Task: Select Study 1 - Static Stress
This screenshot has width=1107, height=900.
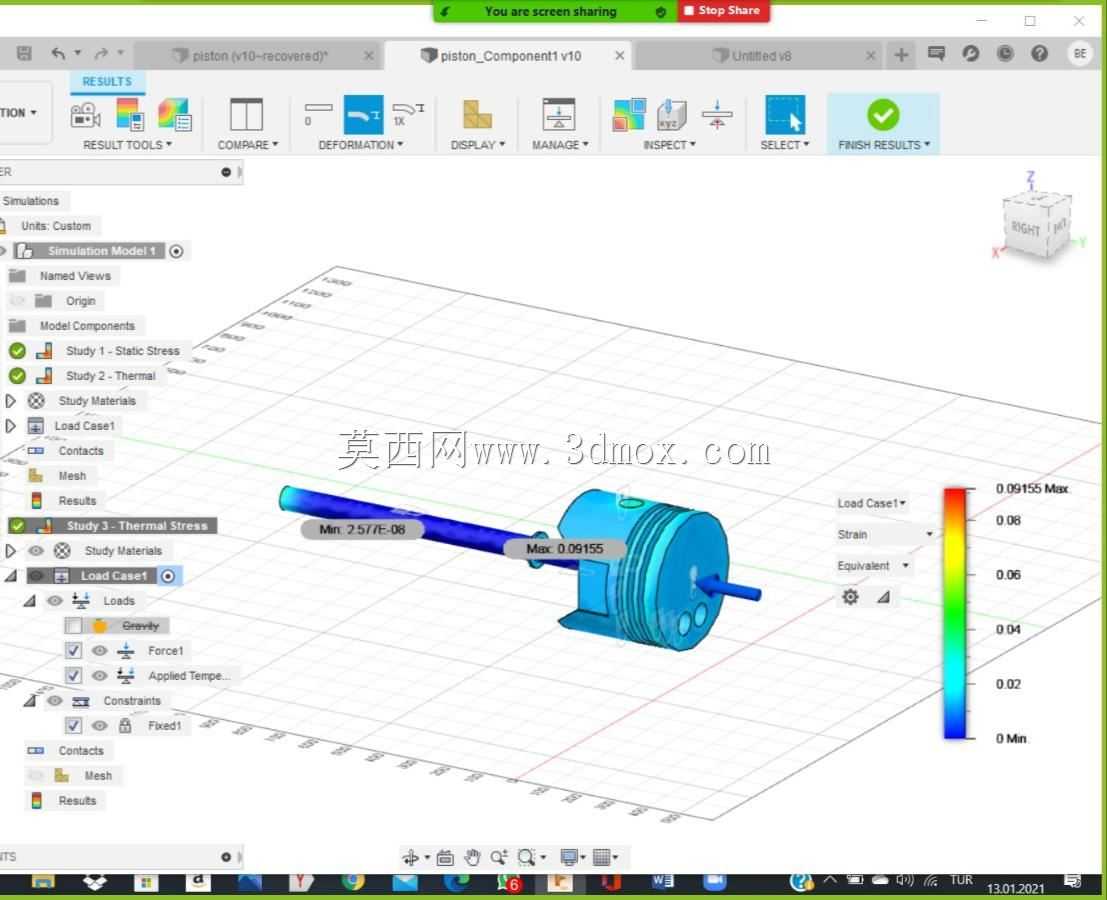Action: 122,351
